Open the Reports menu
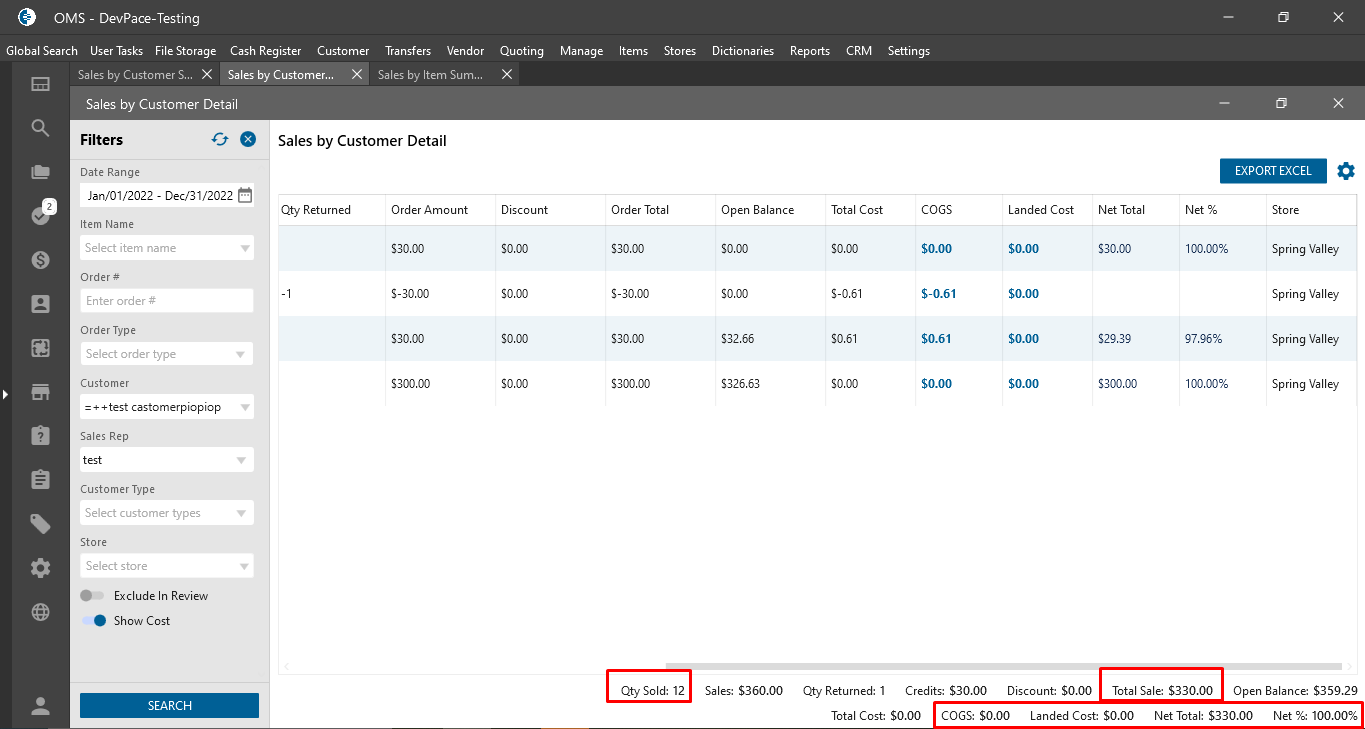 point(809,51)
